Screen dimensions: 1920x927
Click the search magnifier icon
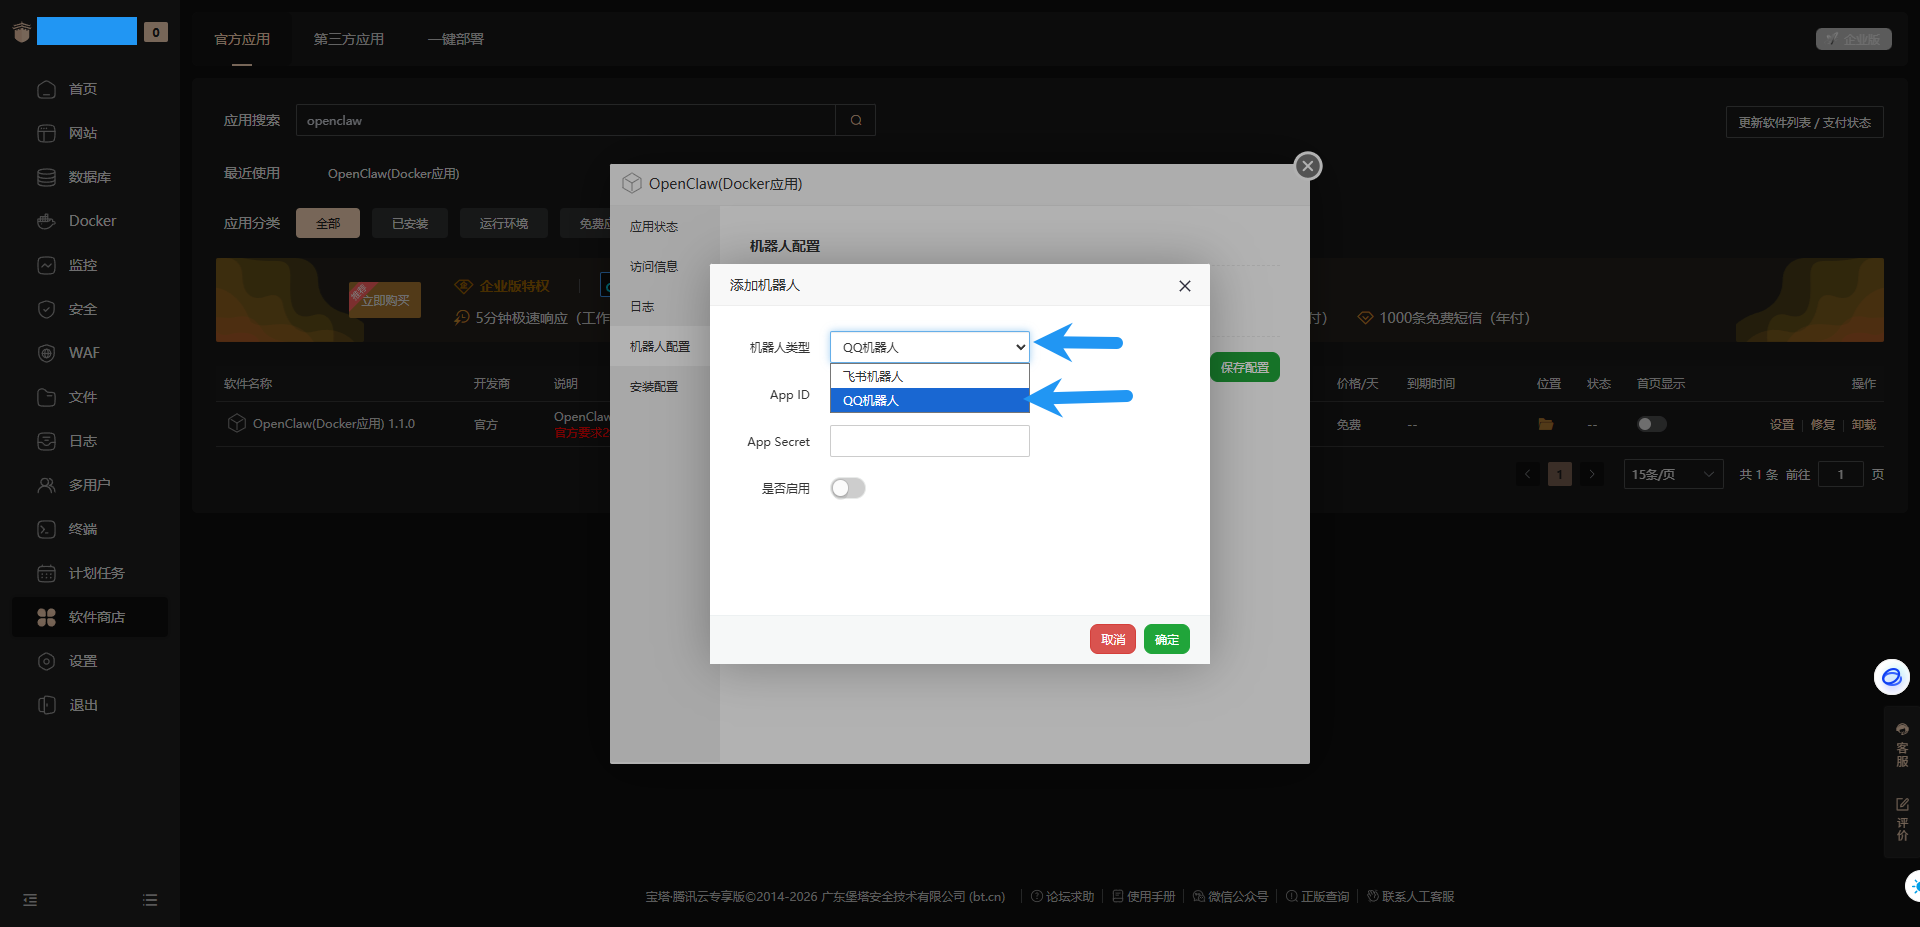(x=856, y=120)
